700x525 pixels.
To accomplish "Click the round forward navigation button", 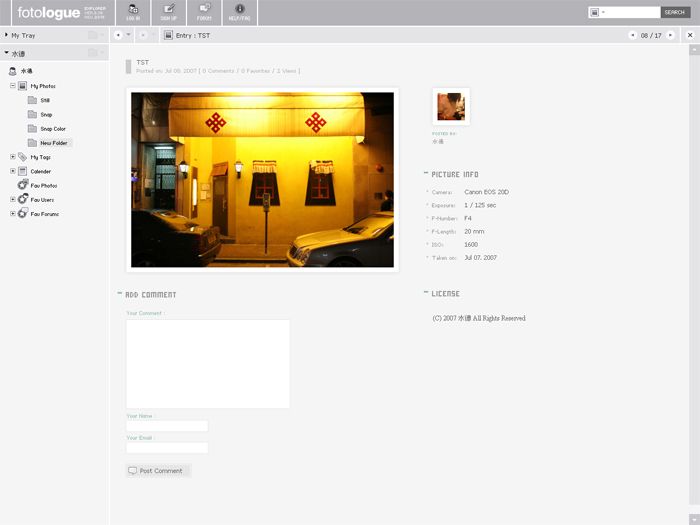I will pos(143,35).
